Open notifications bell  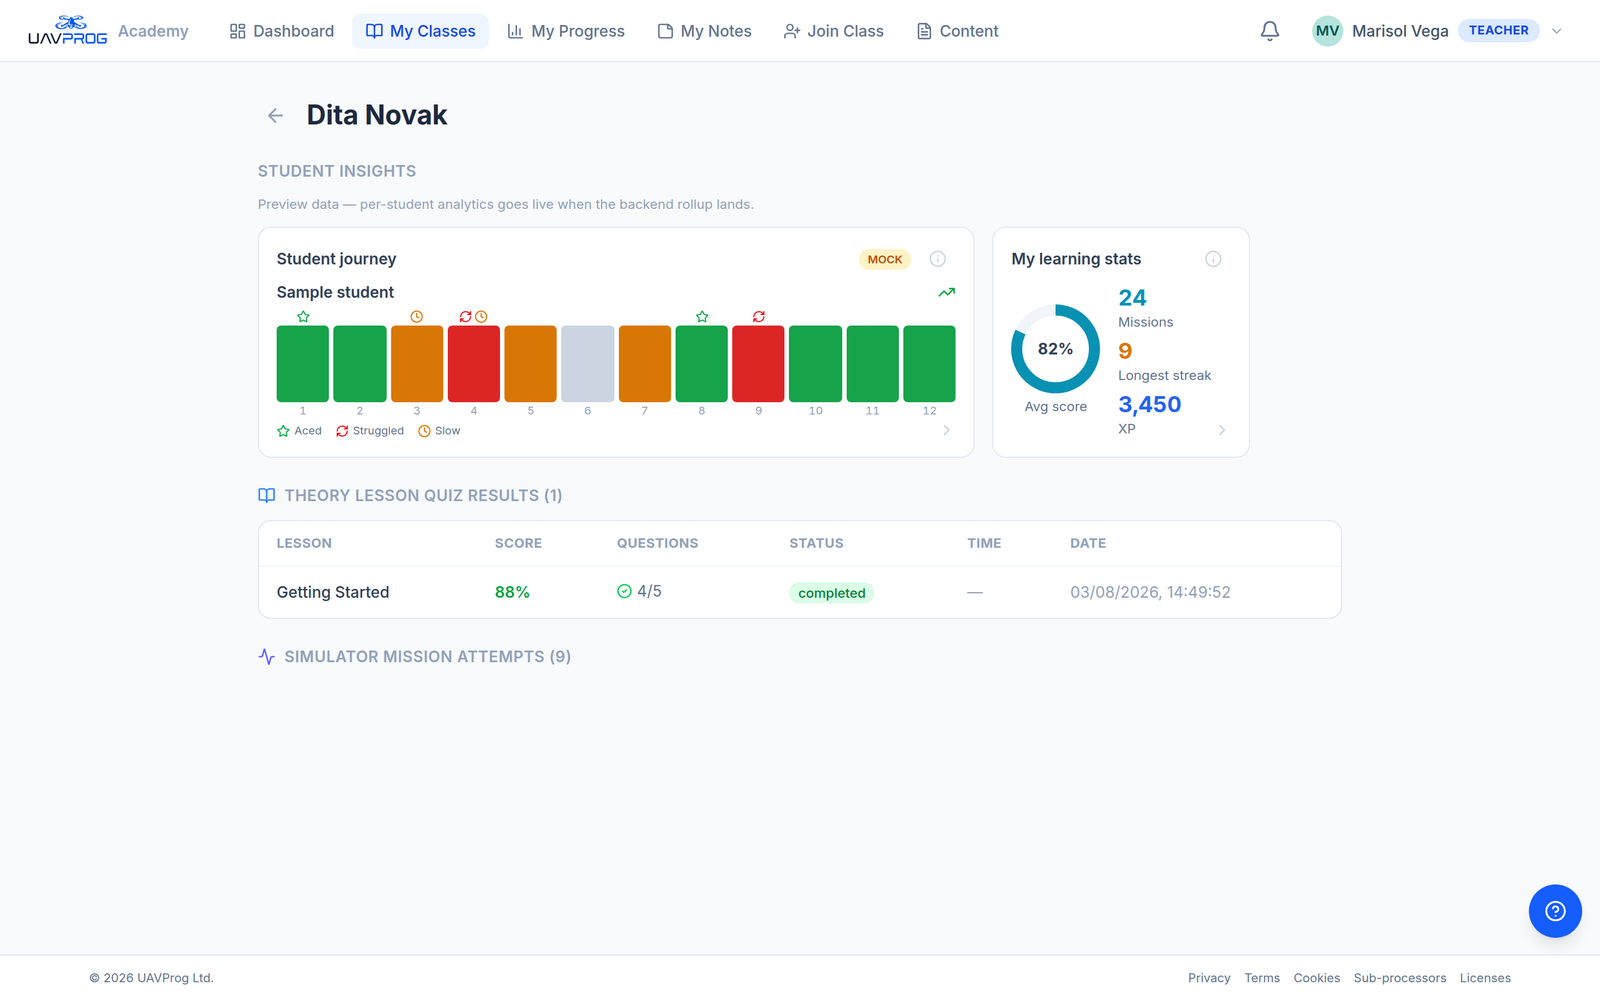(1270, 31)
